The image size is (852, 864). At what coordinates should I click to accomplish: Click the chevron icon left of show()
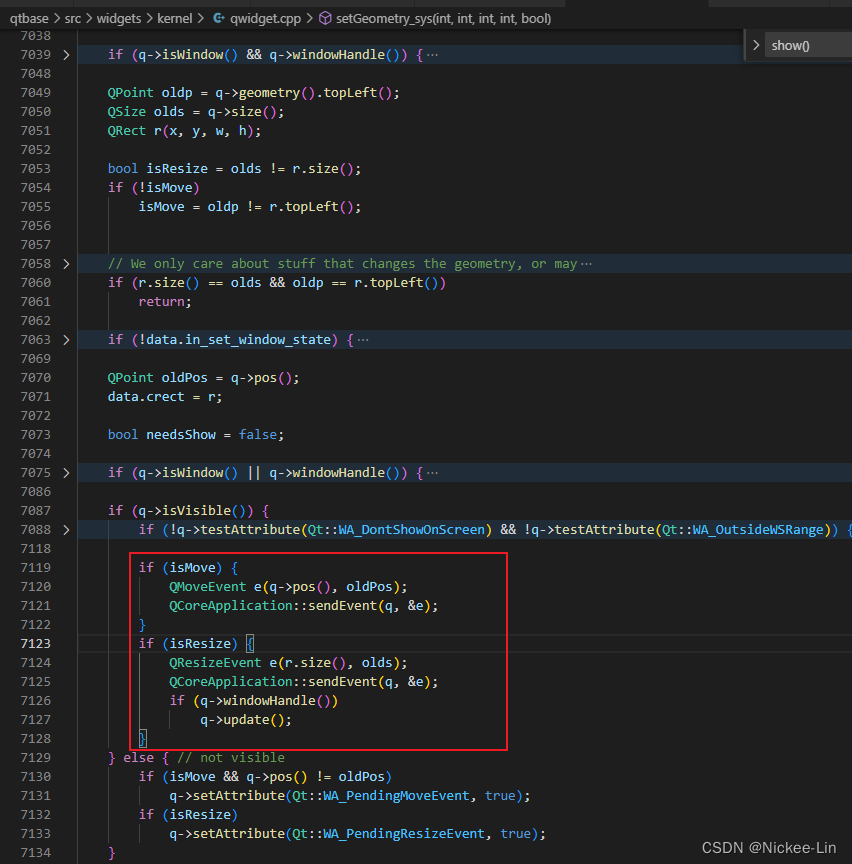[x=757, y=44]
